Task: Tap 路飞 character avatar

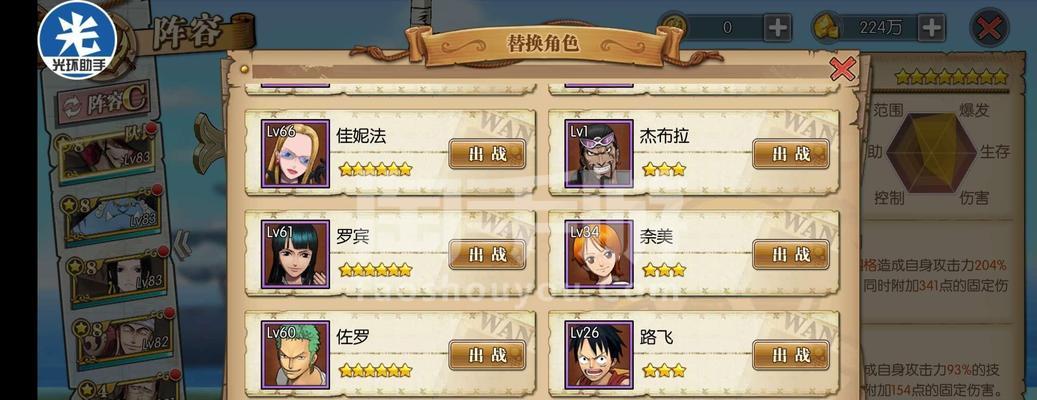Action: (x=599, y=355)
